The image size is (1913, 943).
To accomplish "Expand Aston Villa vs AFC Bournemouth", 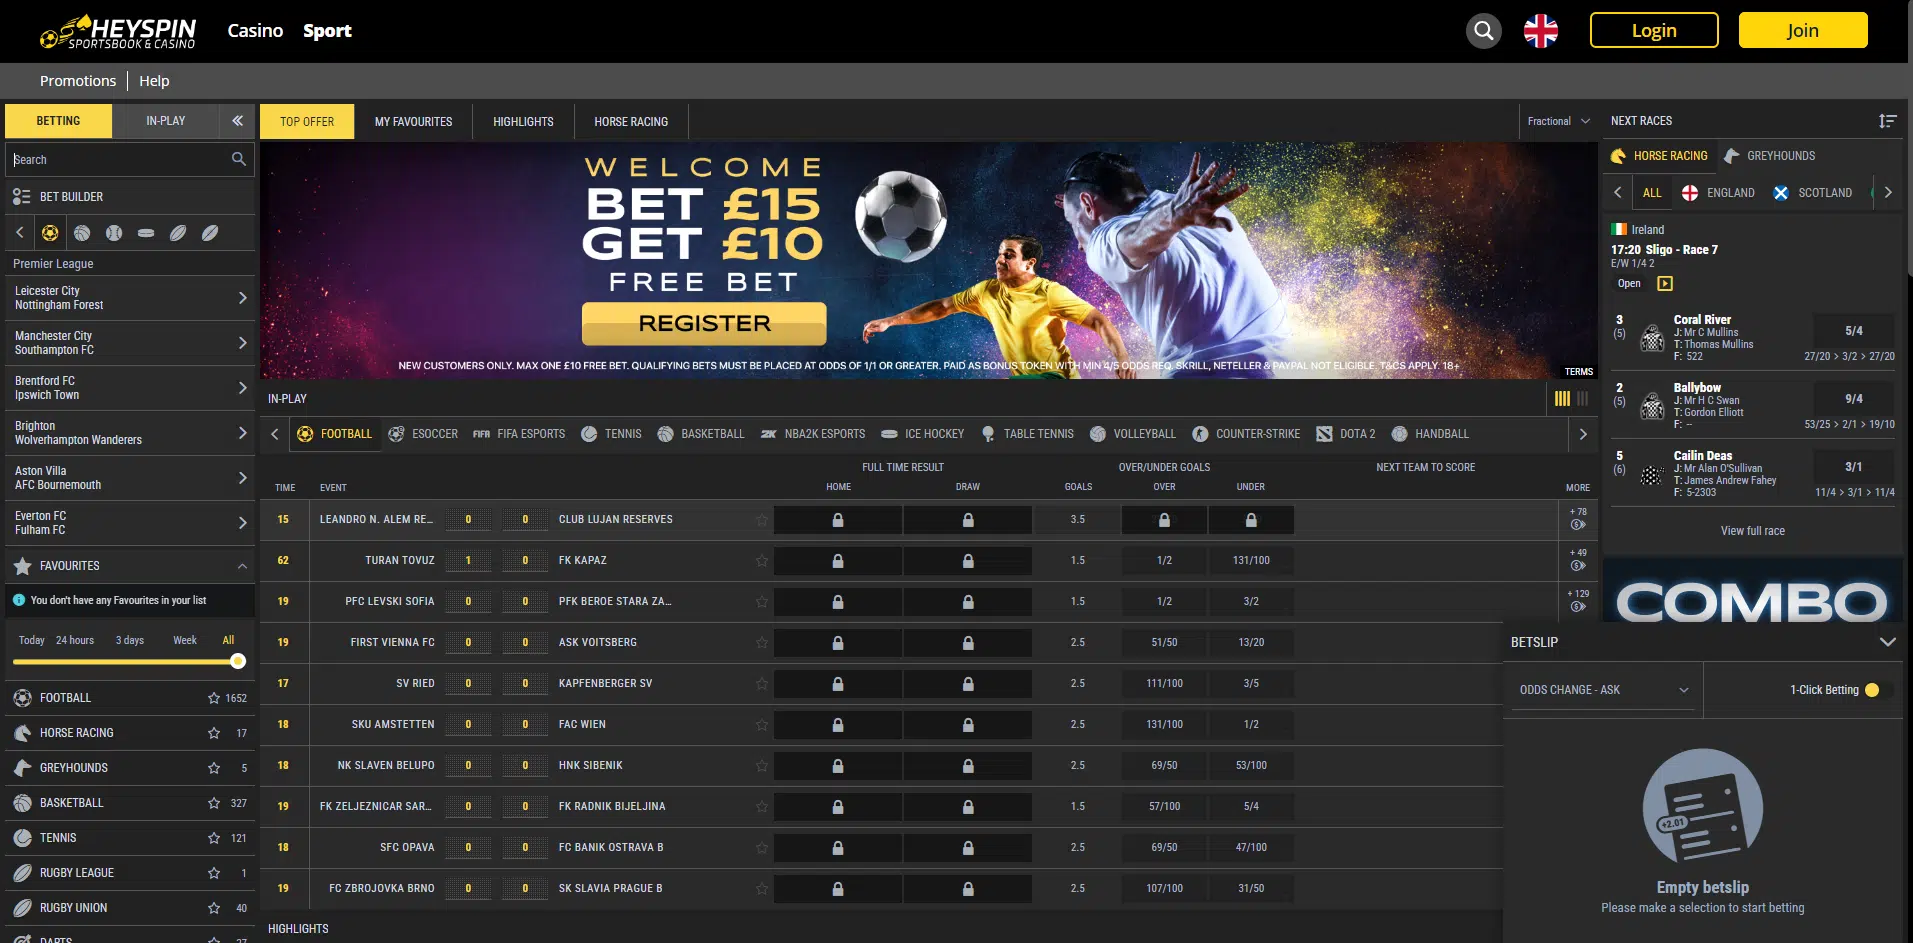I will tap(130, 478).
